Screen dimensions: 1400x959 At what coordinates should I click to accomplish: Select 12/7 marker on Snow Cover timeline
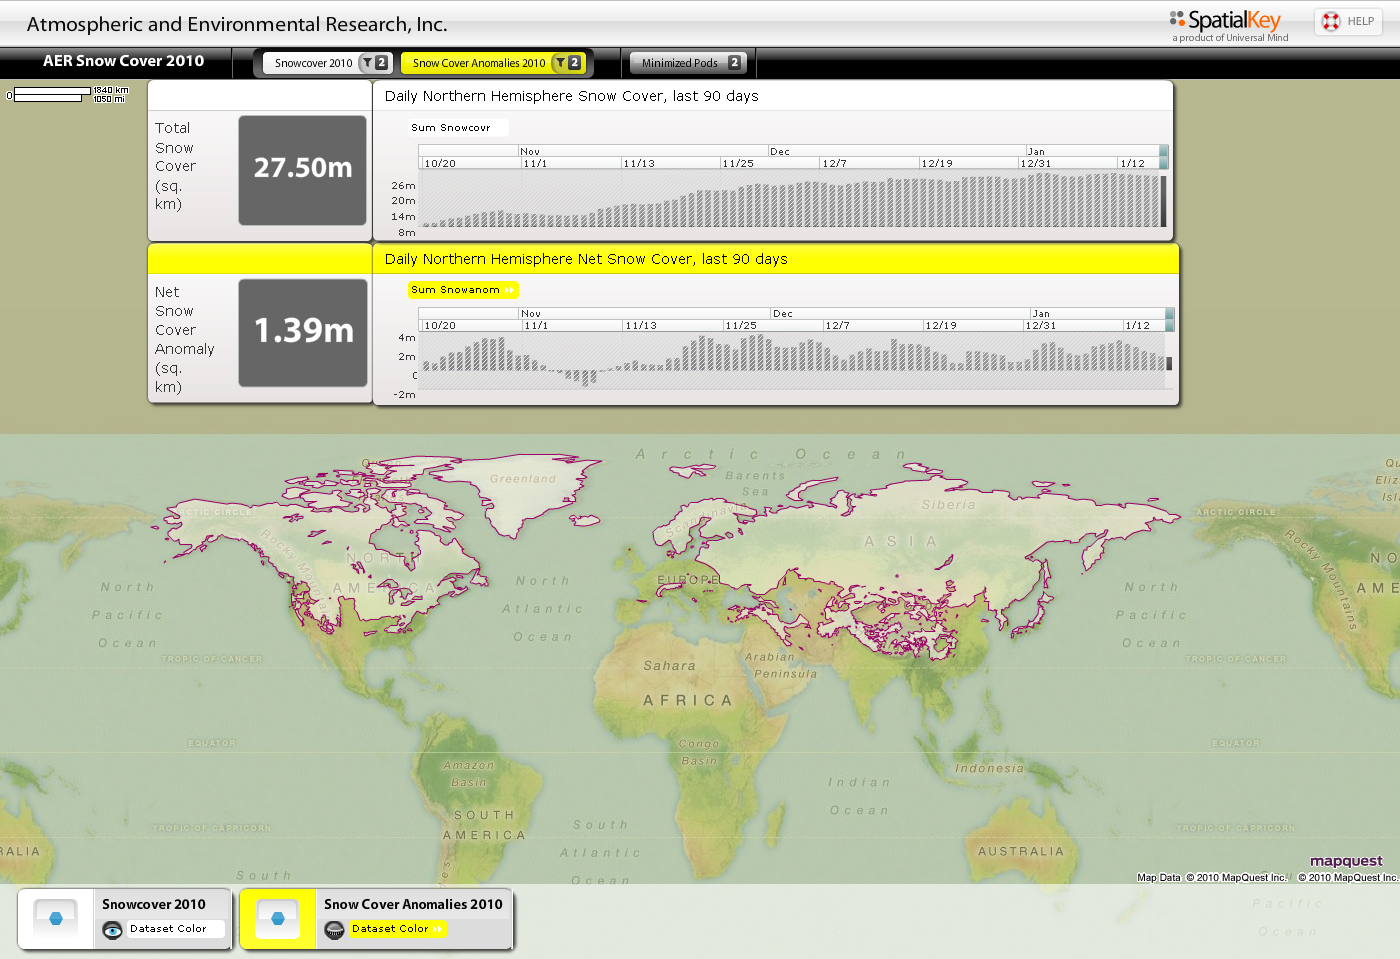pyautogui.click(x=834, y=163)
